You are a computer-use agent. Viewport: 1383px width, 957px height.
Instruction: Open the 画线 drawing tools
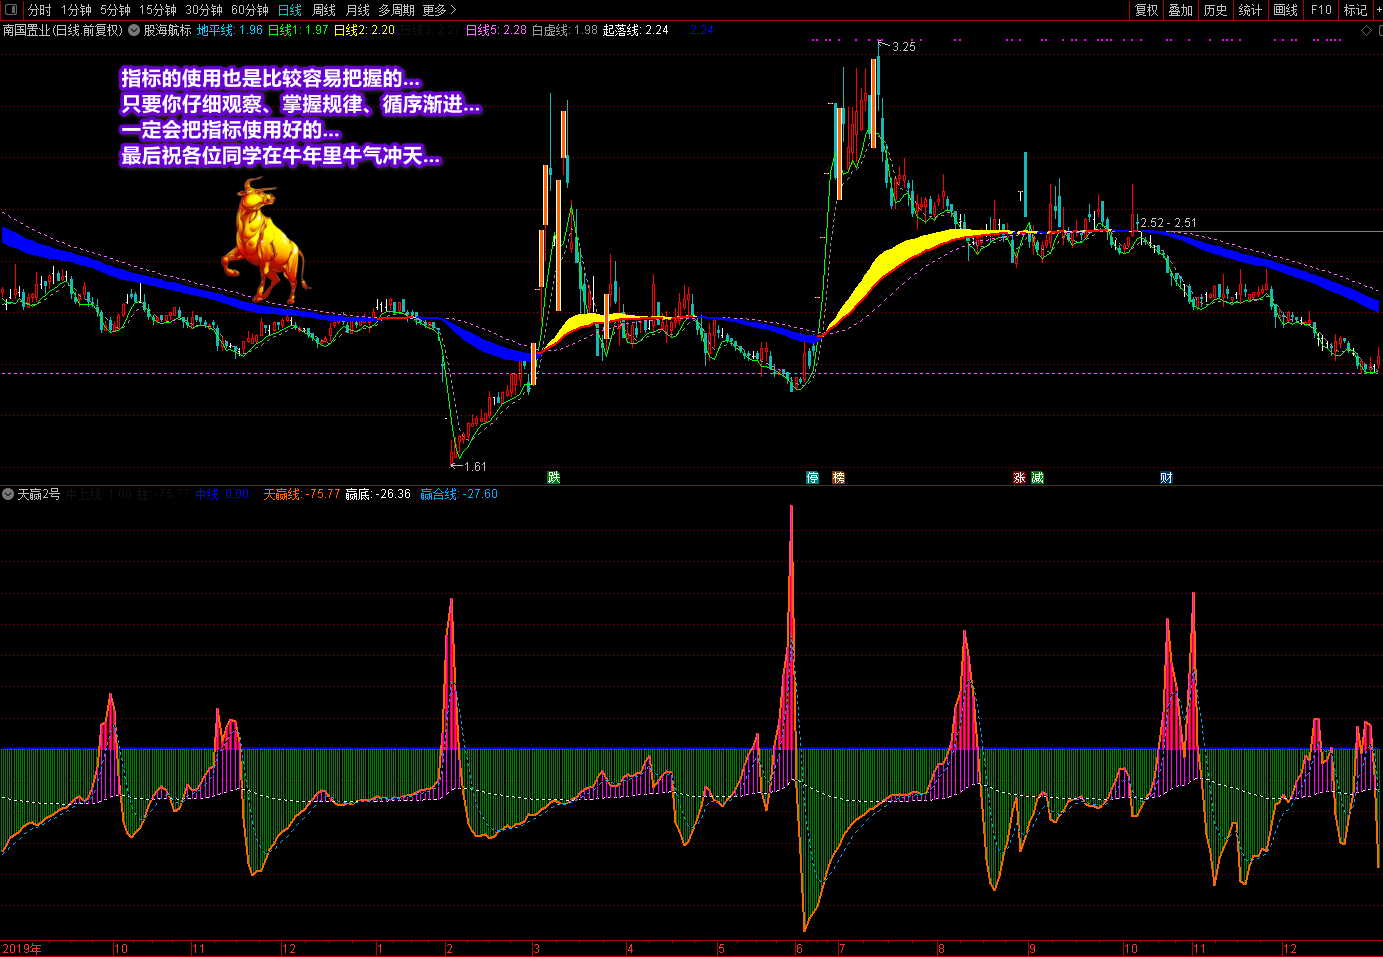(x=1286, y=10)
